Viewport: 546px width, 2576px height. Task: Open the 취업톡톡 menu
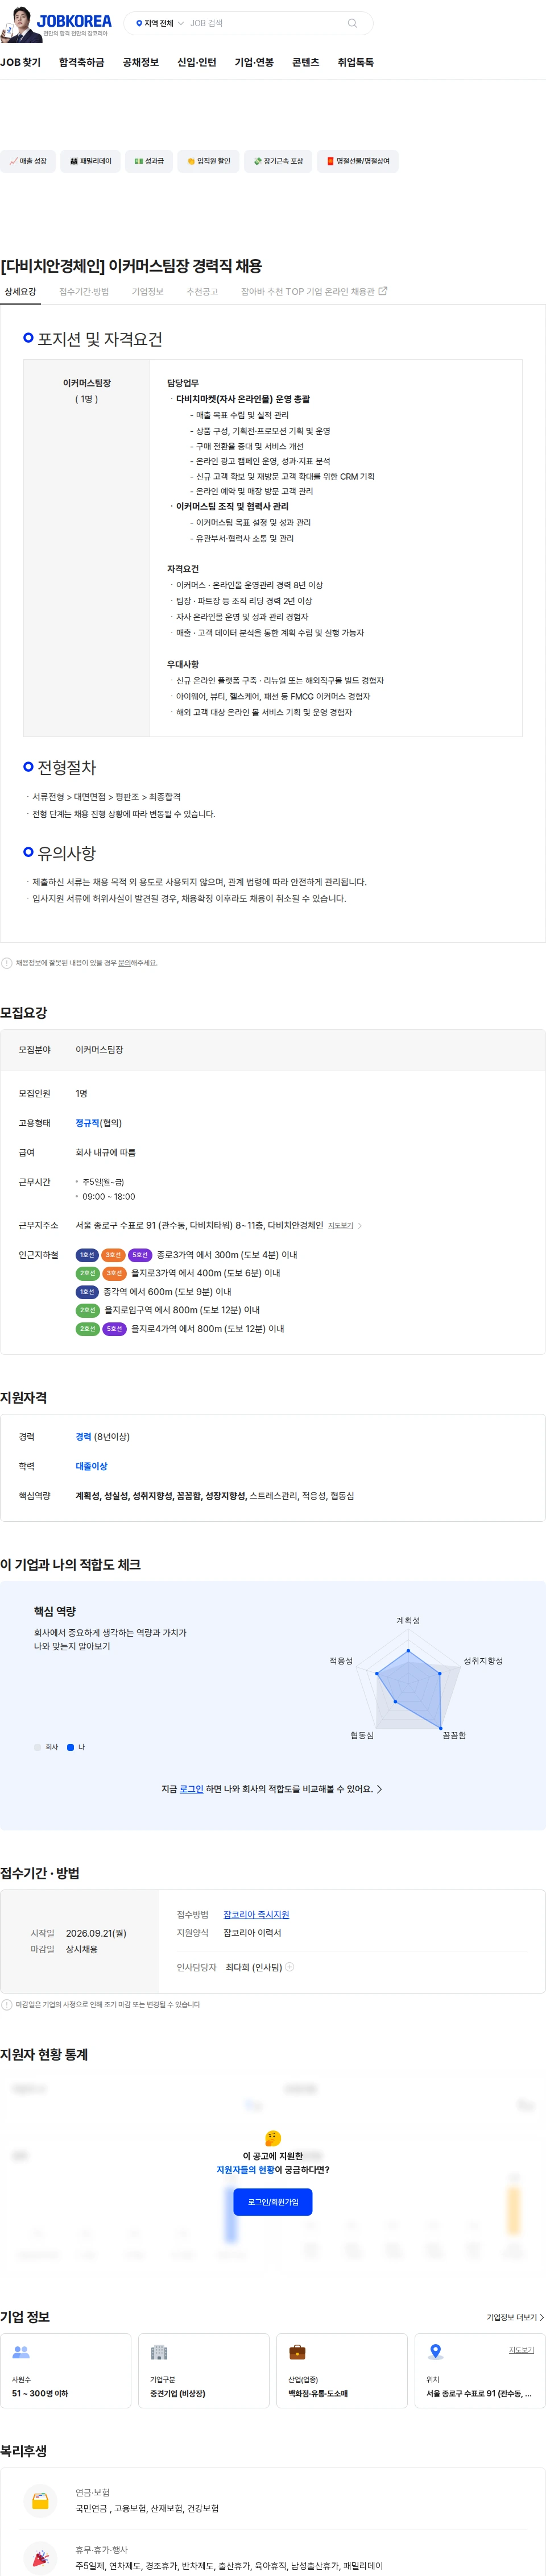point(355,62)
